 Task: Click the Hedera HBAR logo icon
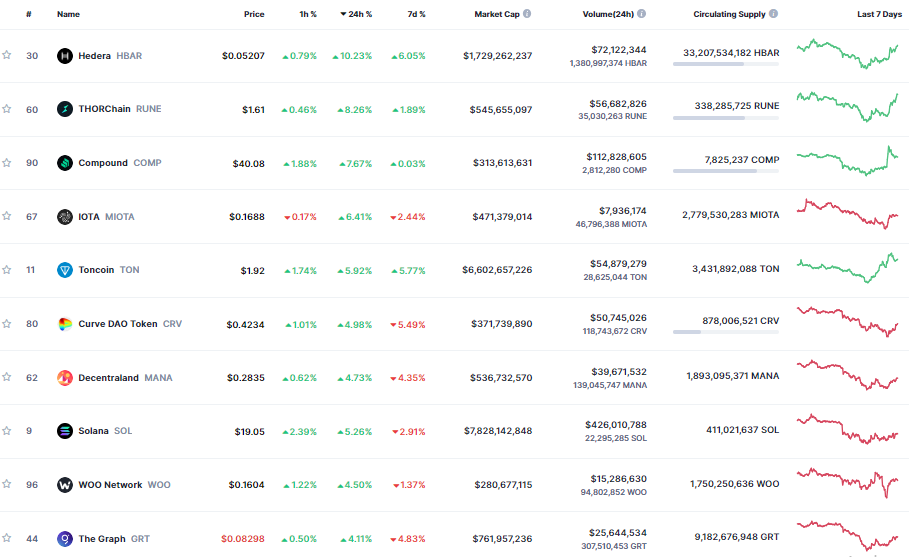[x=65, y=56]
